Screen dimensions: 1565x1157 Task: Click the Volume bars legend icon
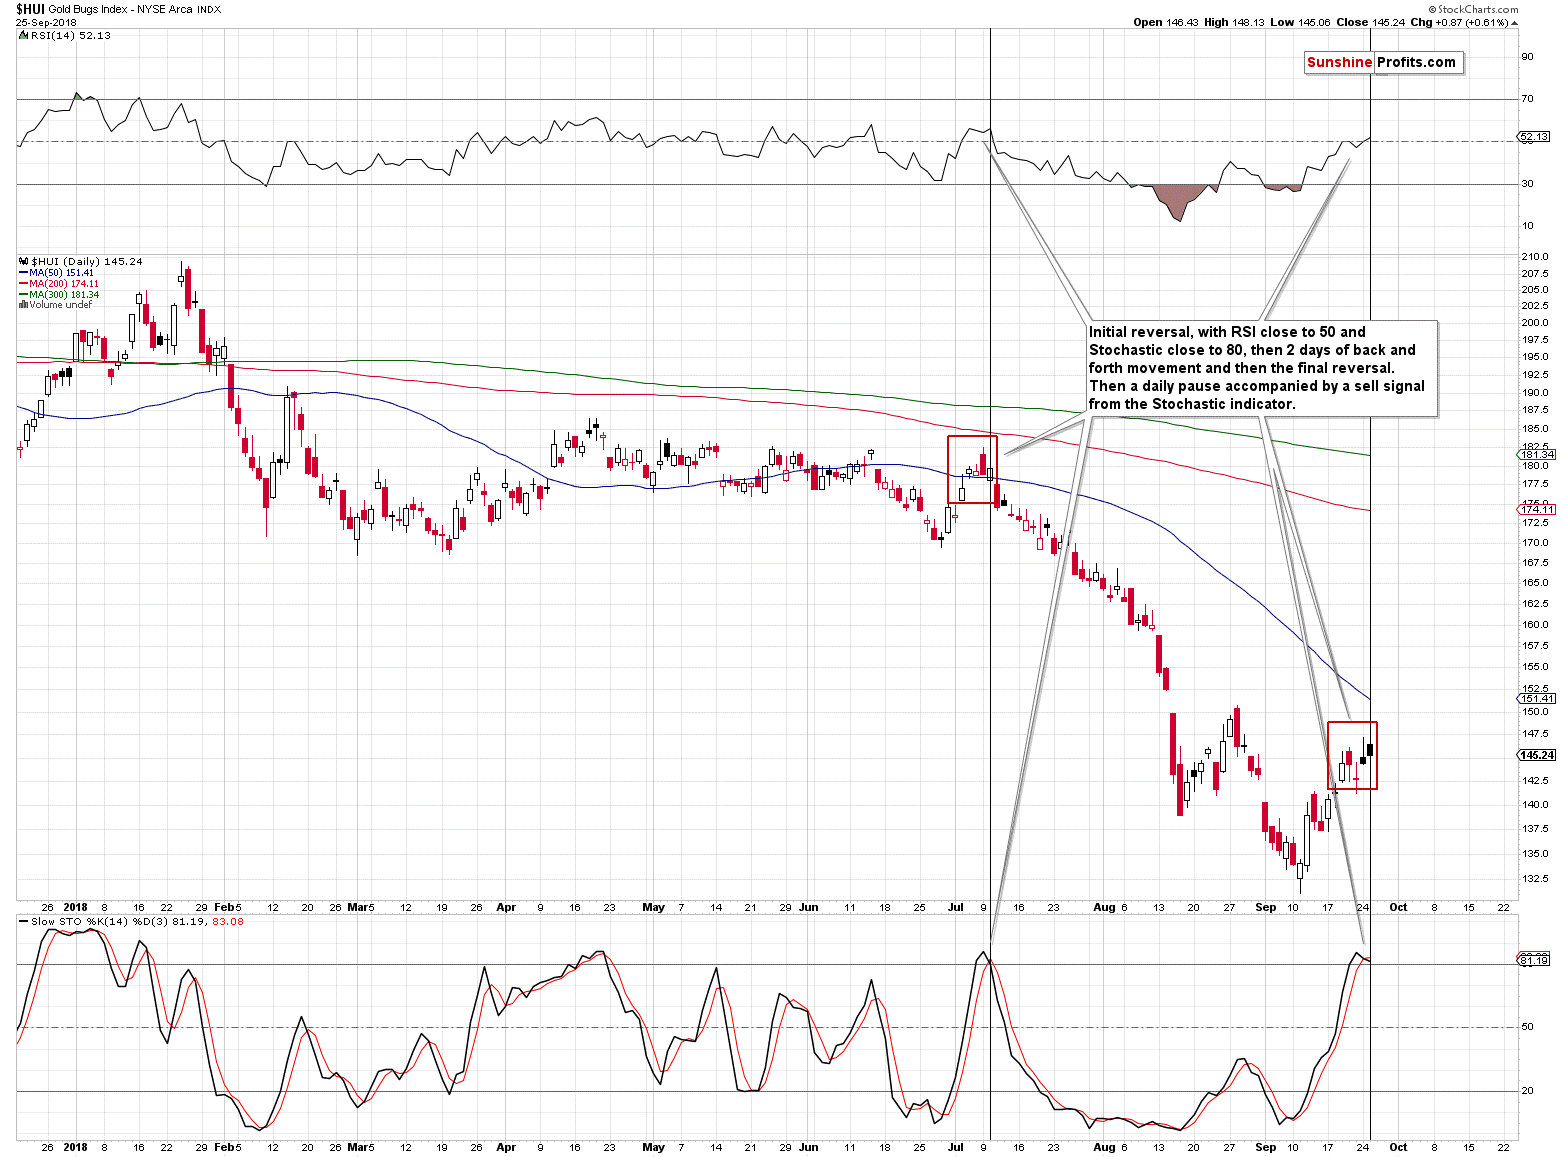tap(23, 305)
